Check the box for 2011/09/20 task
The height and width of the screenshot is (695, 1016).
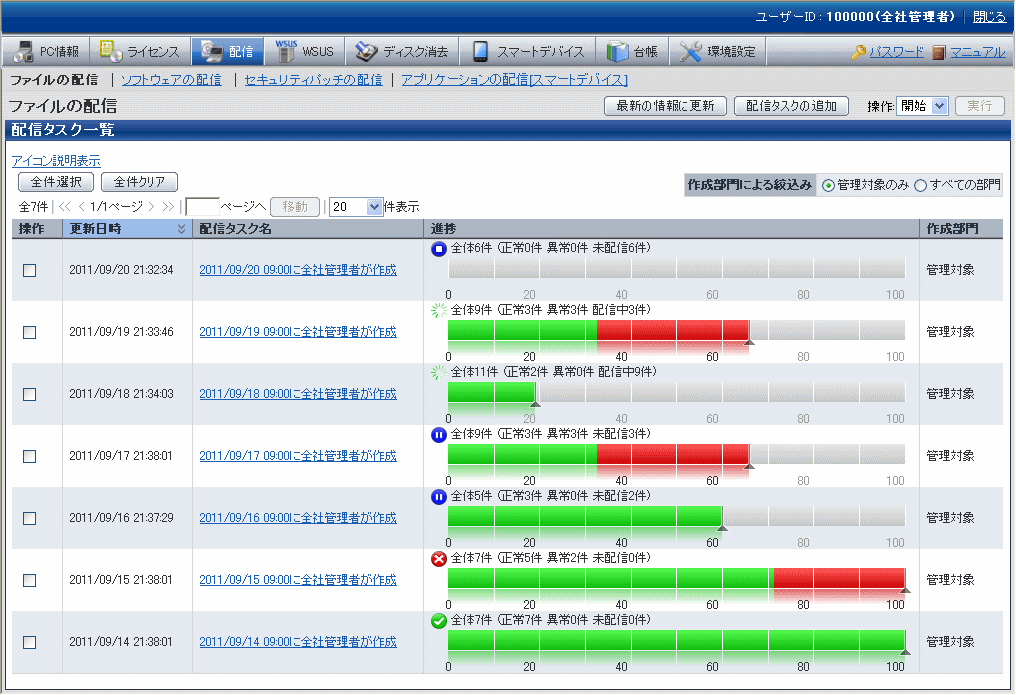click(x=30, y=270)
